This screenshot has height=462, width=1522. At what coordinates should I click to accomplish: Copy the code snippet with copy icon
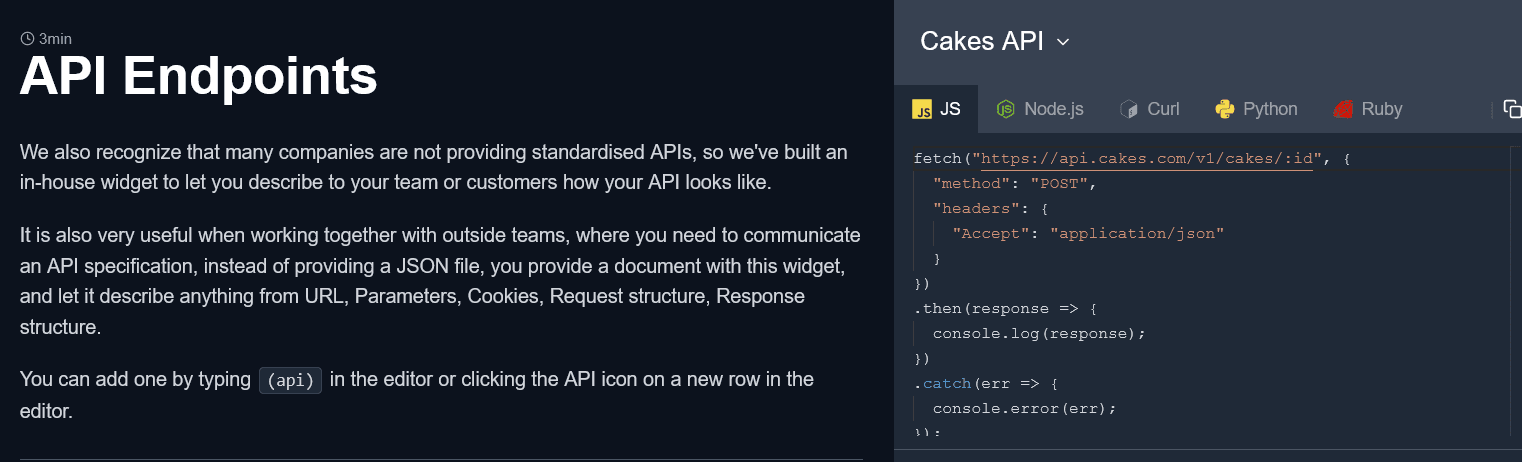1511,110
